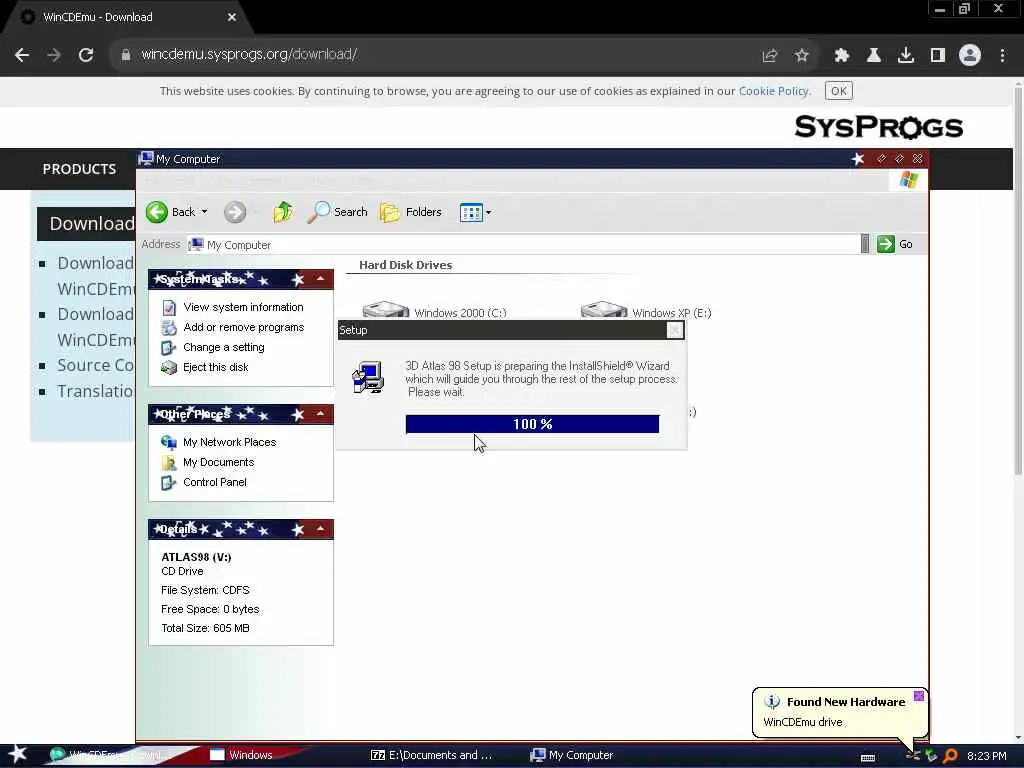Click the Source Co... website link
The image size is (1024, 768).
pyautogui.click(x=95, y=365)
